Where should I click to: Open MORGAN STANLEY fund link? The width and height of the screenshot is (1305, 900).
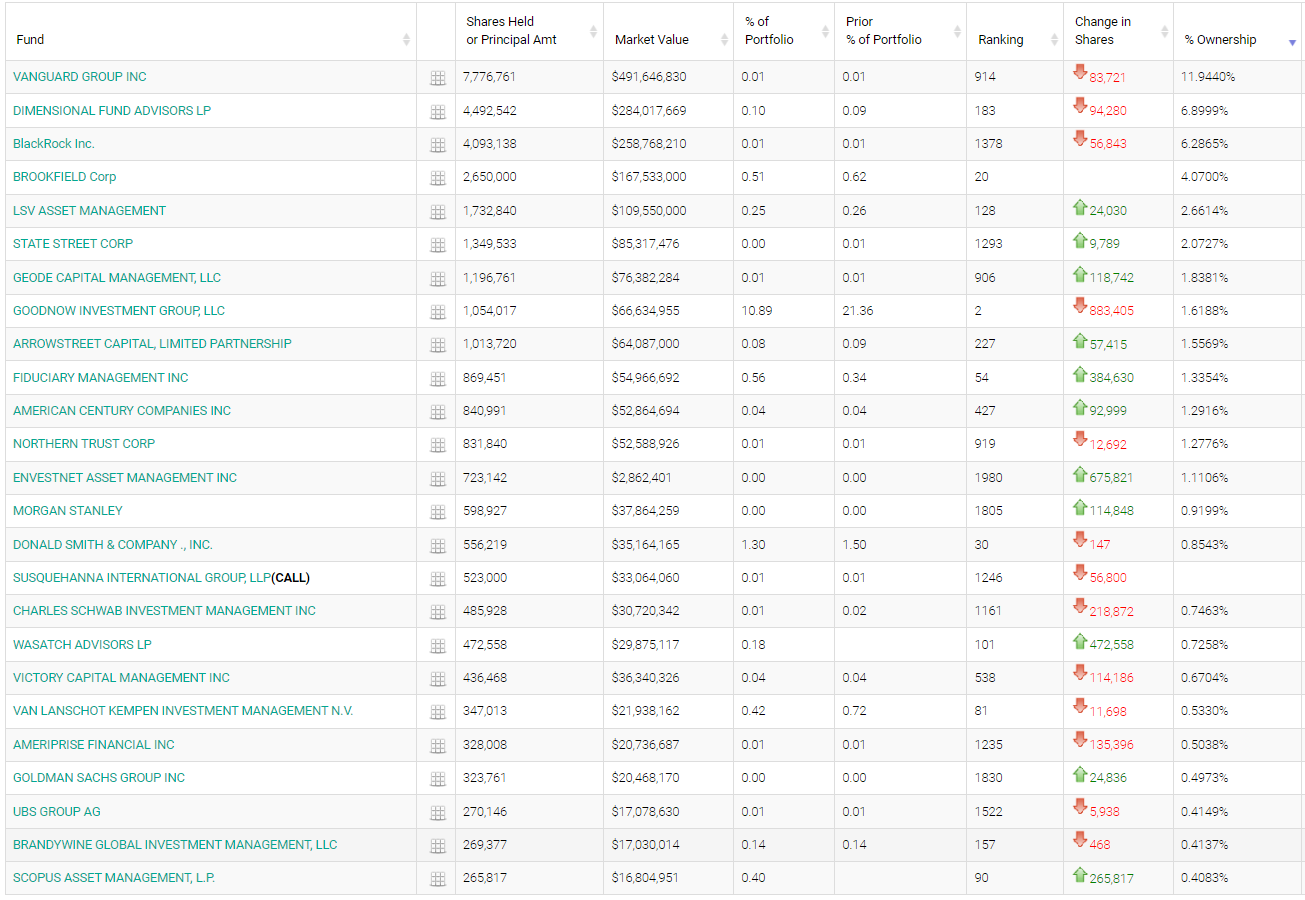coord(68,511)
